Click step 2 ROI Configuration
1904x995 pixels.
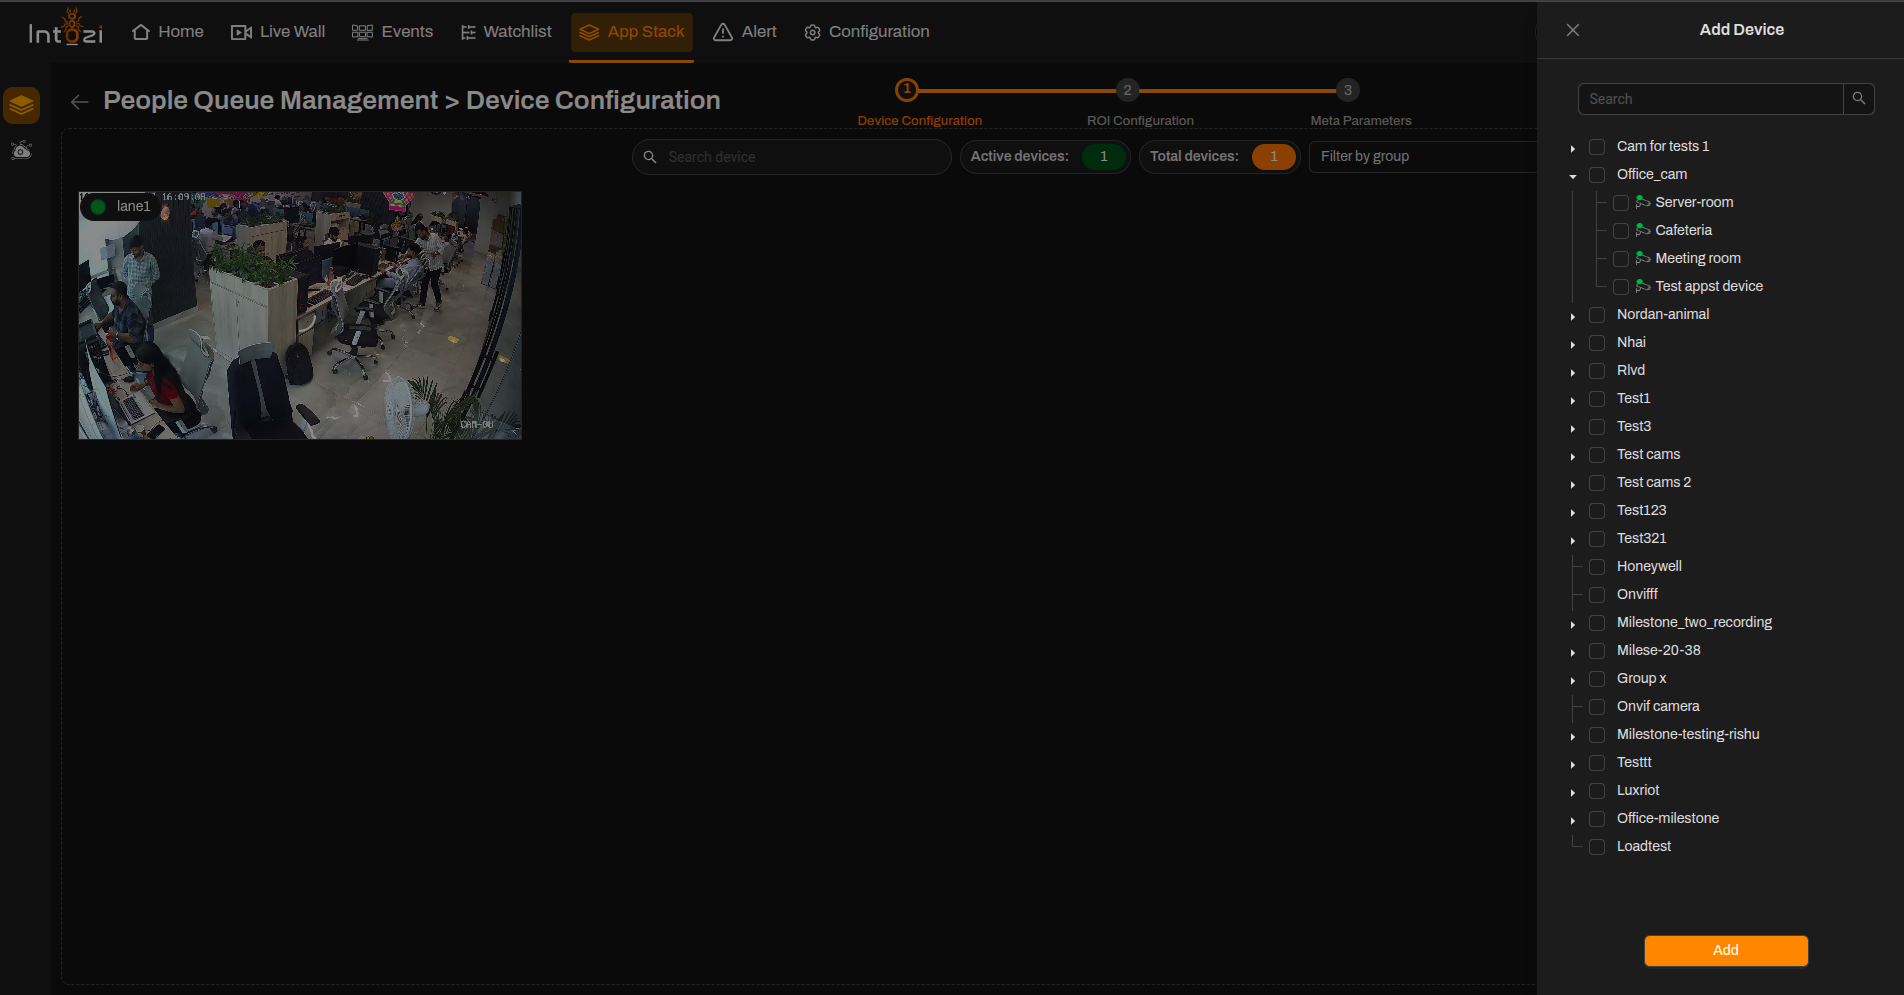(1127, 90)
